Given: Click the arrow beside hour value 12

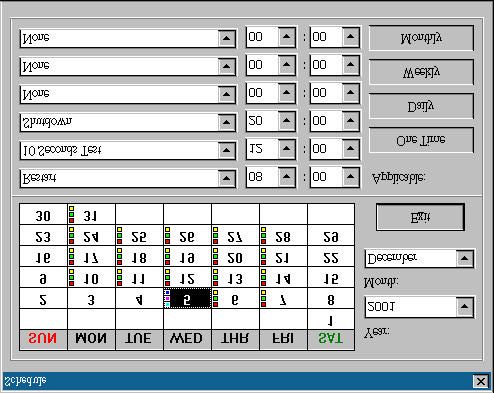Looking at the screenshot, I should [x=286, y=149].
